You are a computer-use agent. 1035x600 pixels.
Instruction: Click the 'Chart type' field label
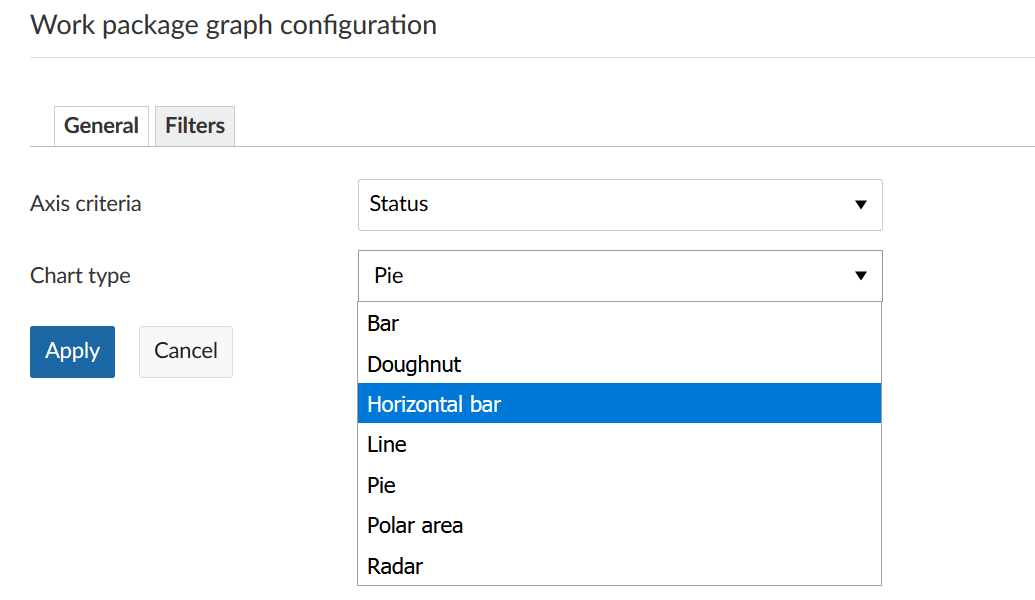(x=80, y=276)
